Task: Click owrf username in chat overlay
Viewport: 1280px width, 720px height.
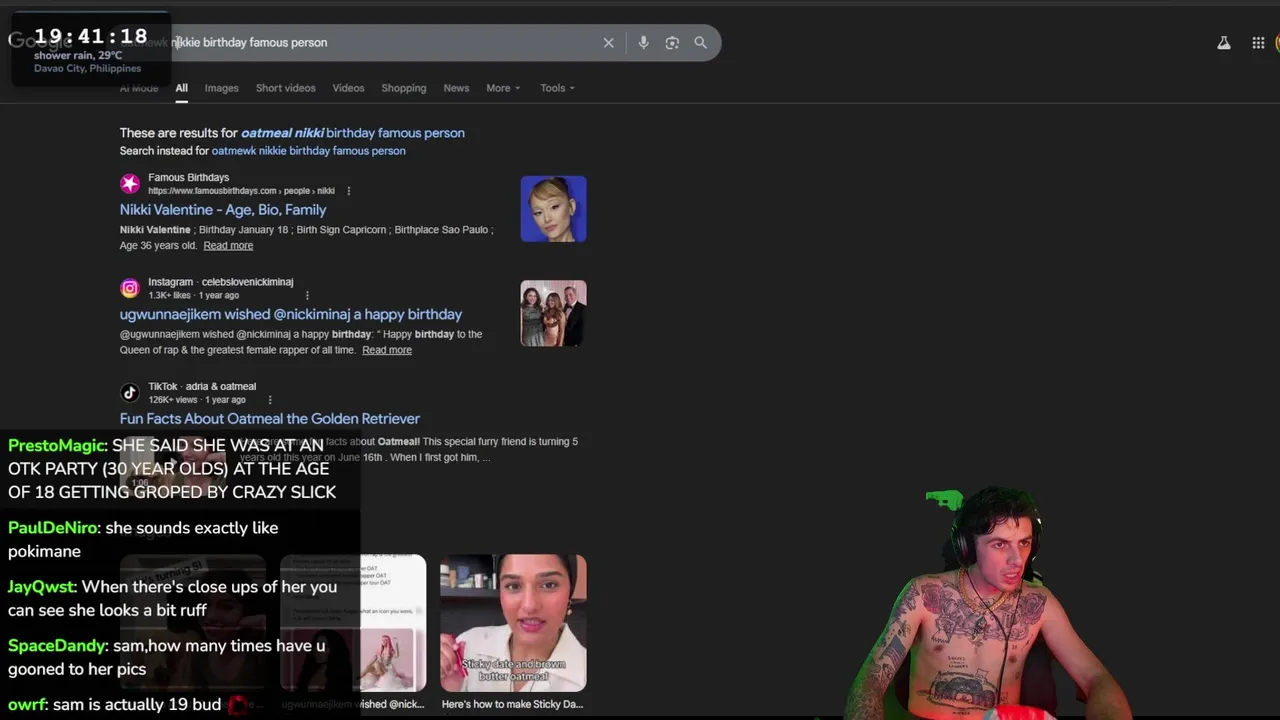Action: [26, 705]
